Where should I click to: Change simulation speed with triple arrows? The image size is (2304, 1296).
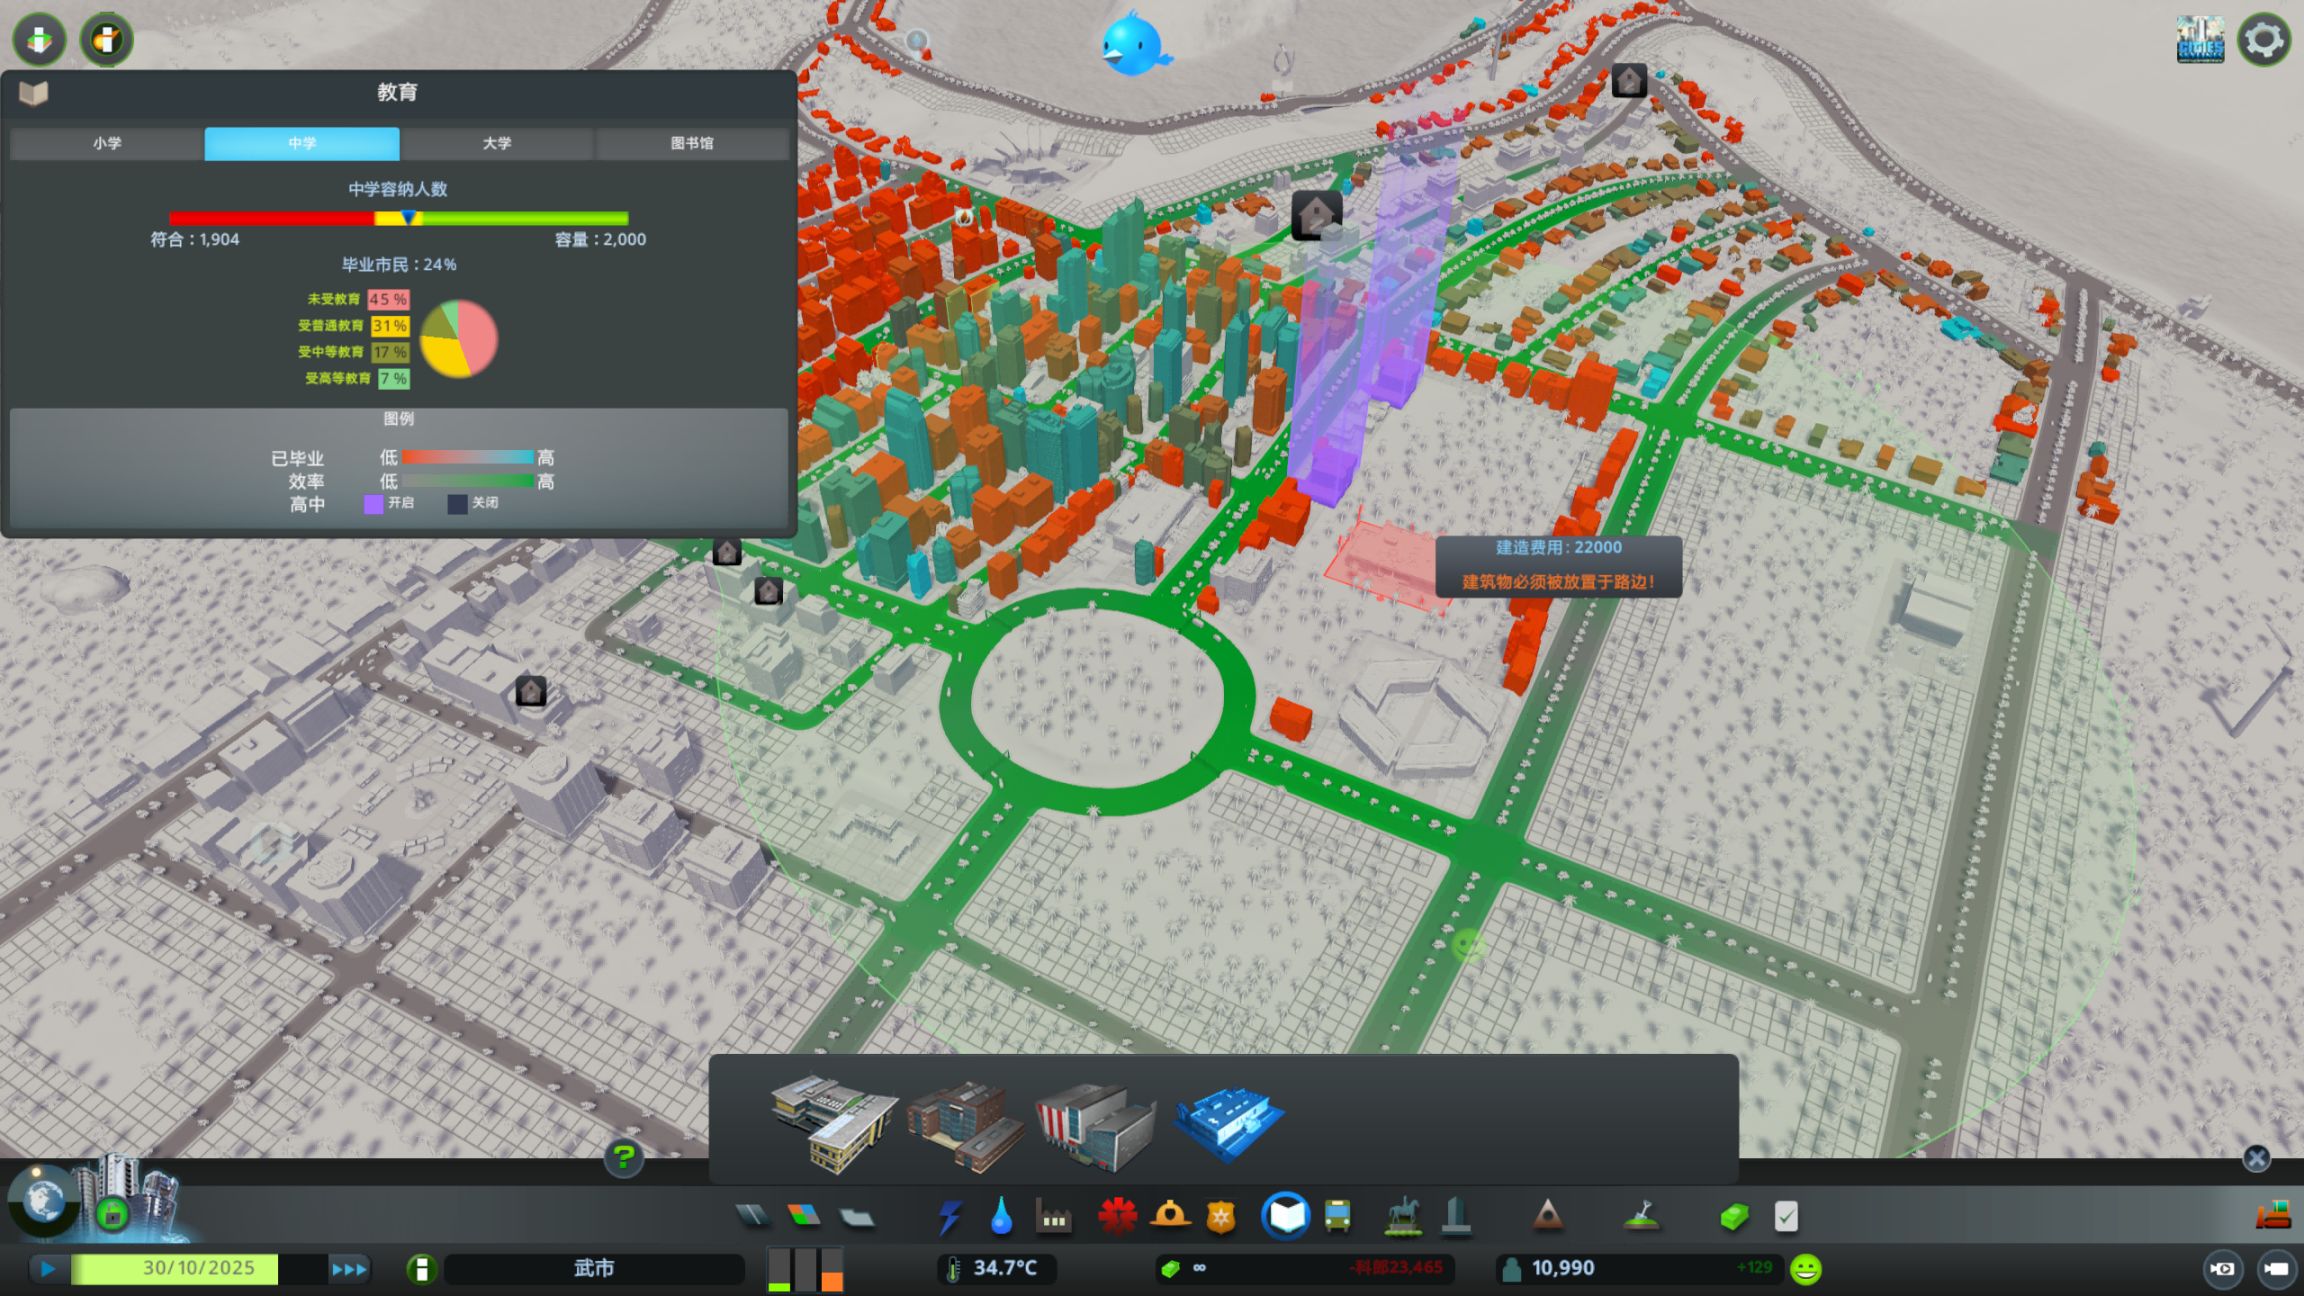point(349,1269)
